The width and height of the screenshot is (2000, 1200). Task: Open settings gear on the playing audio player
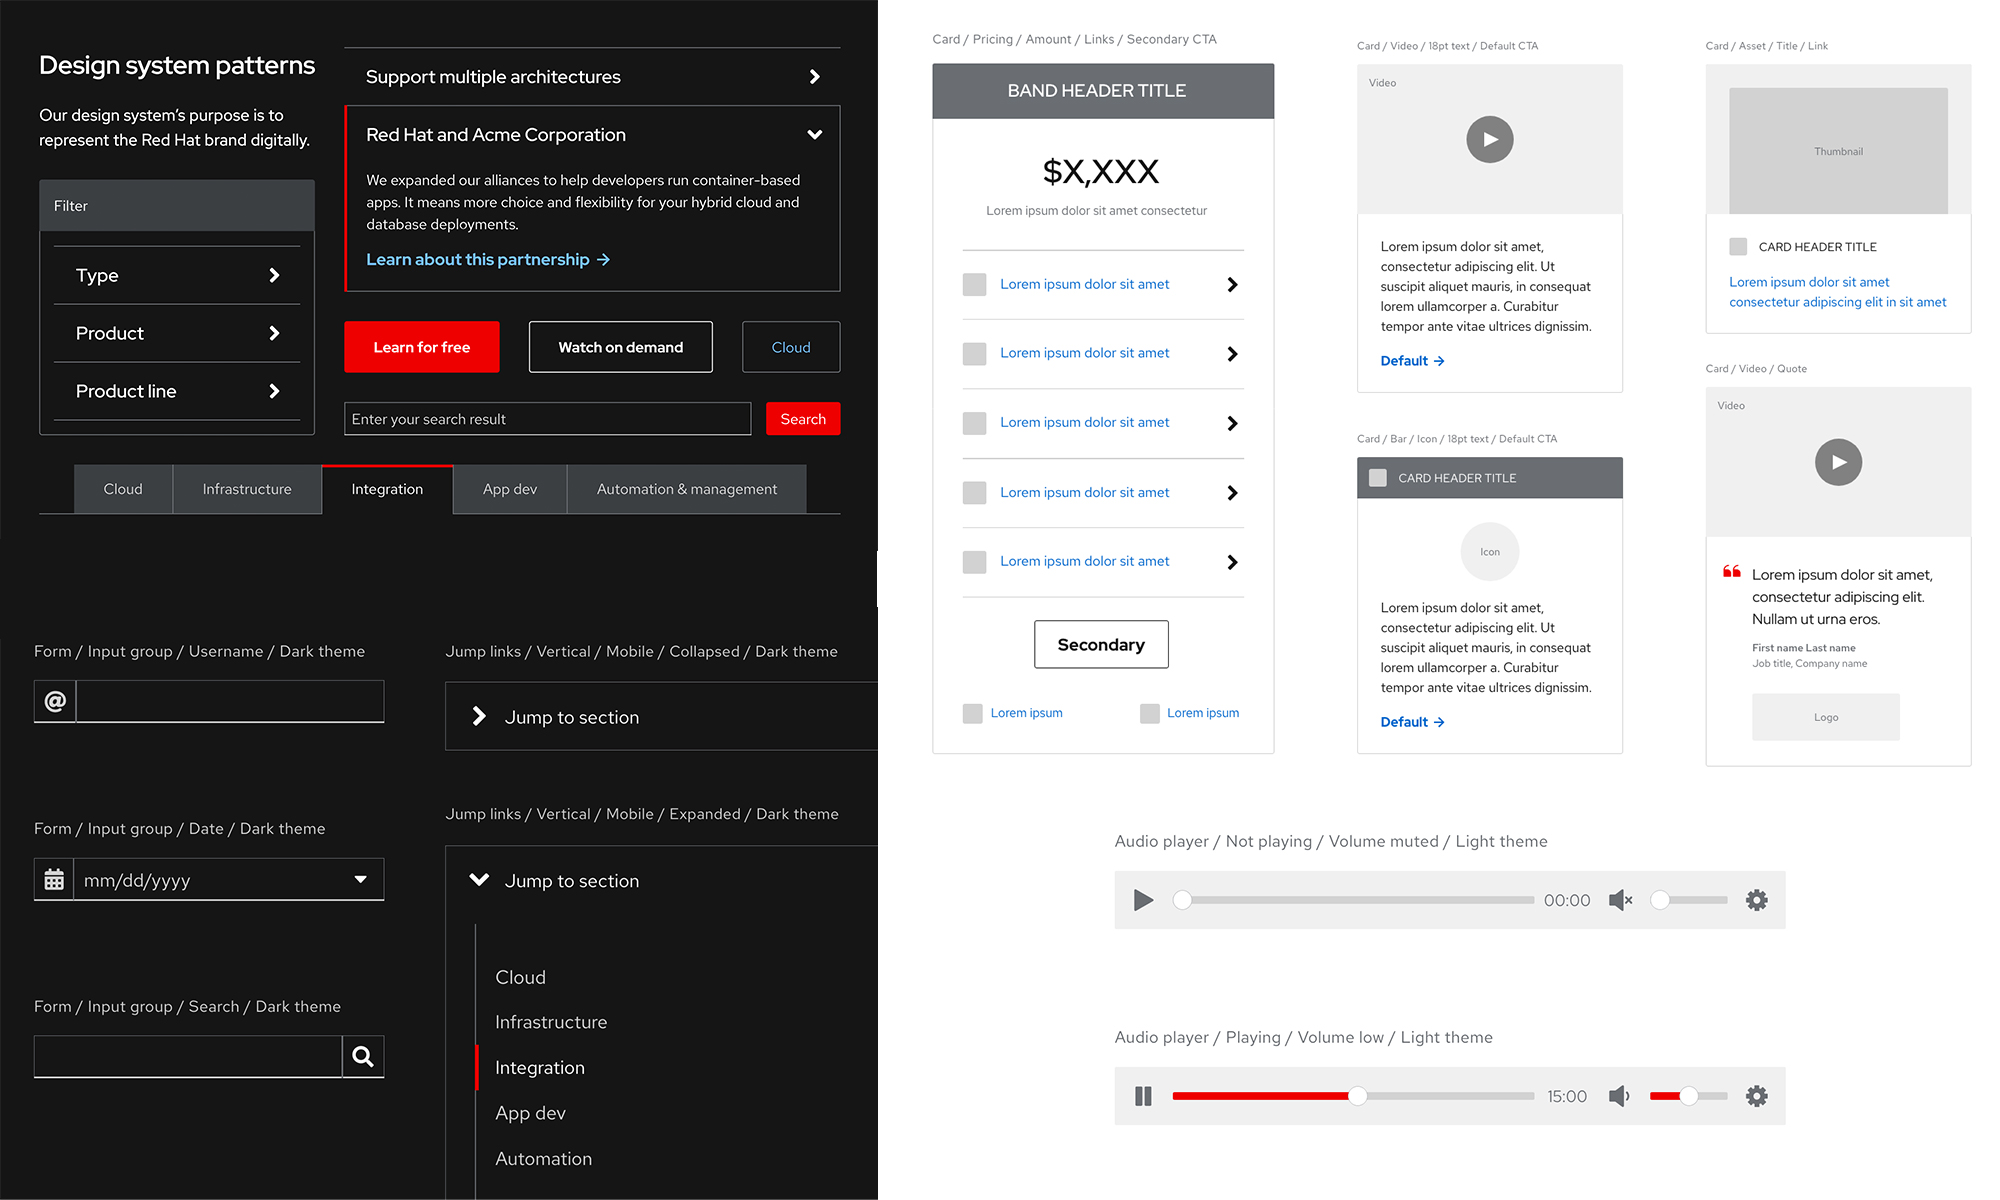pos(1756,1096)
